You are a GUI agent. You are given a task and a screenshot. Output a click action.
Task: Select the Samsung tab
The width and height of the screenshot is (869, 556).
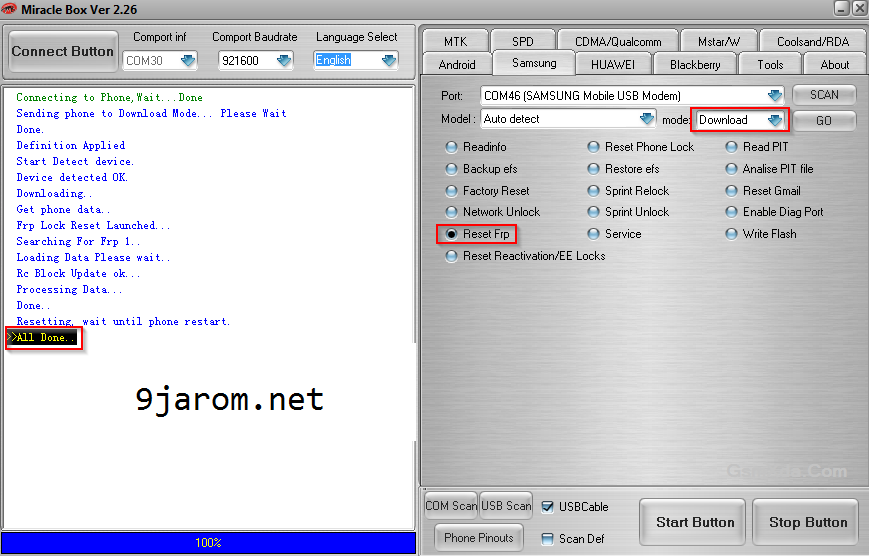pos(534,63)
